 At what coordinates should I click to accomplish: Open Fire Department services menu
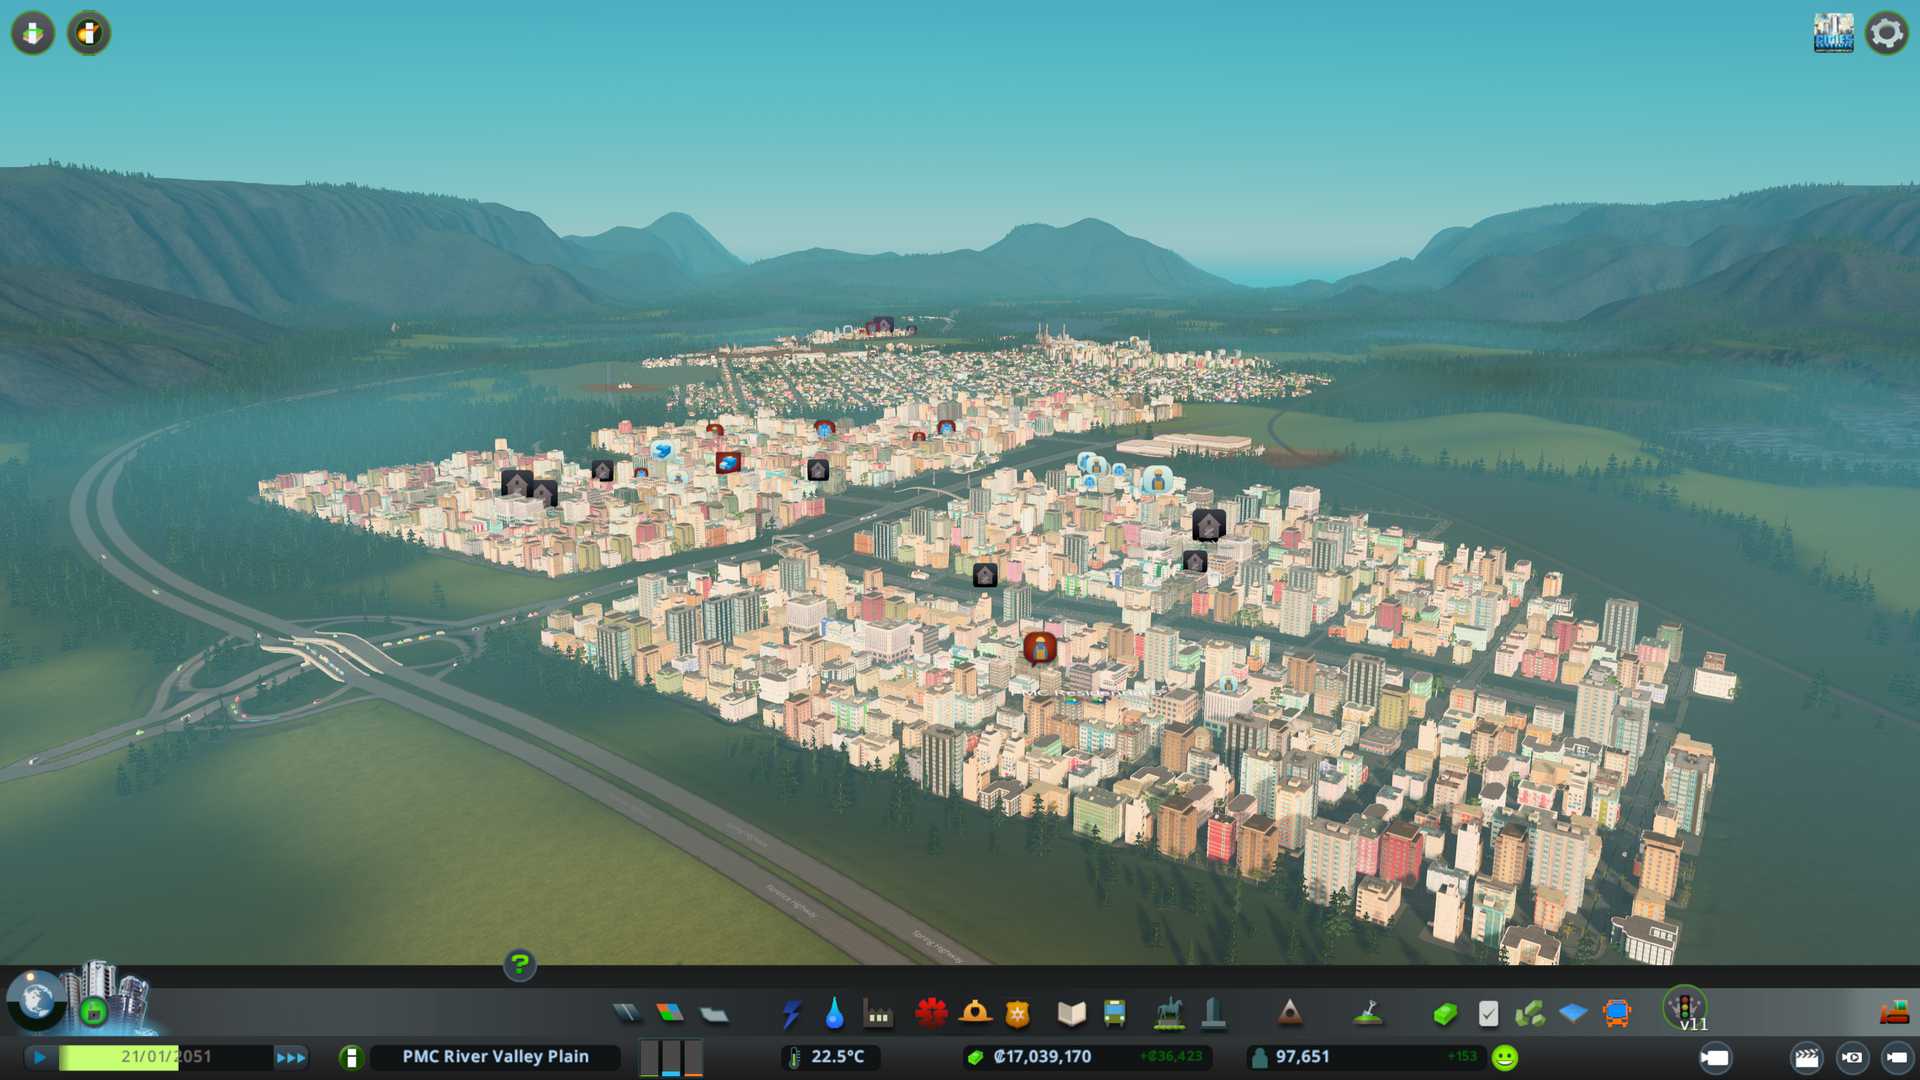click(x=975, y=1014)
